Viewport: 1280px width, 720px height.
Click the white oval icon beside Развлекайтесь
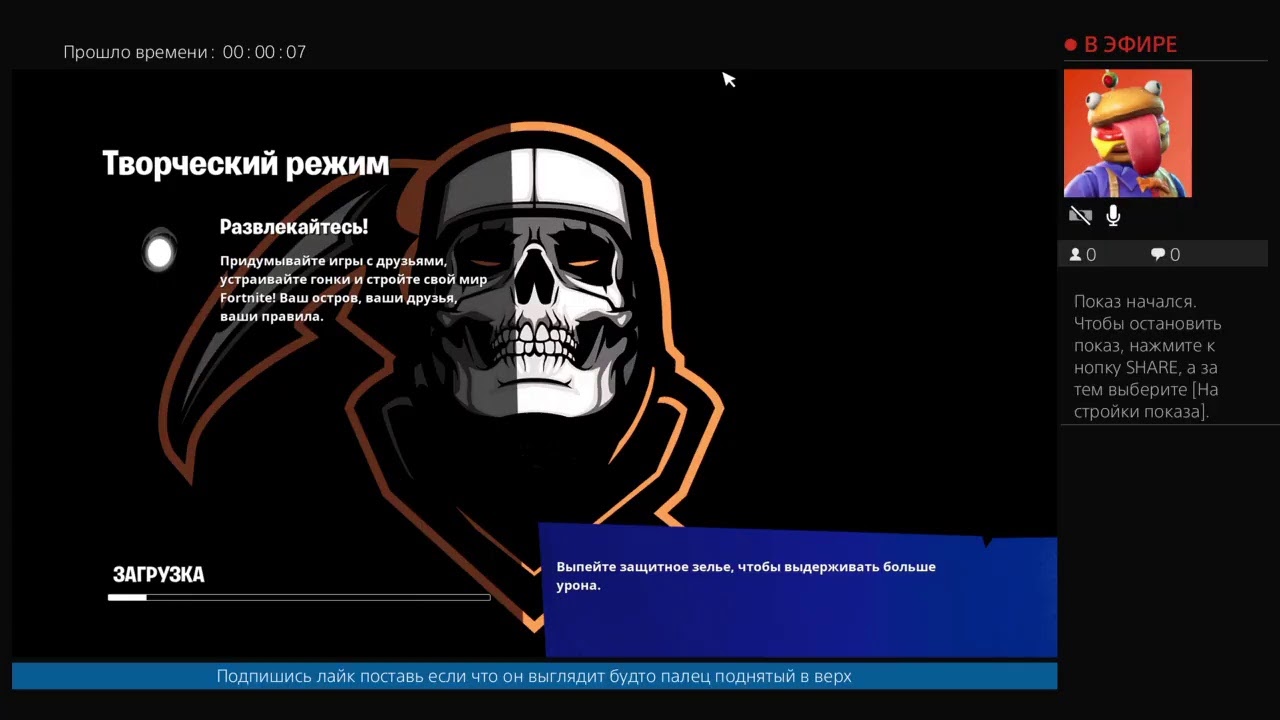click(159, 253)
